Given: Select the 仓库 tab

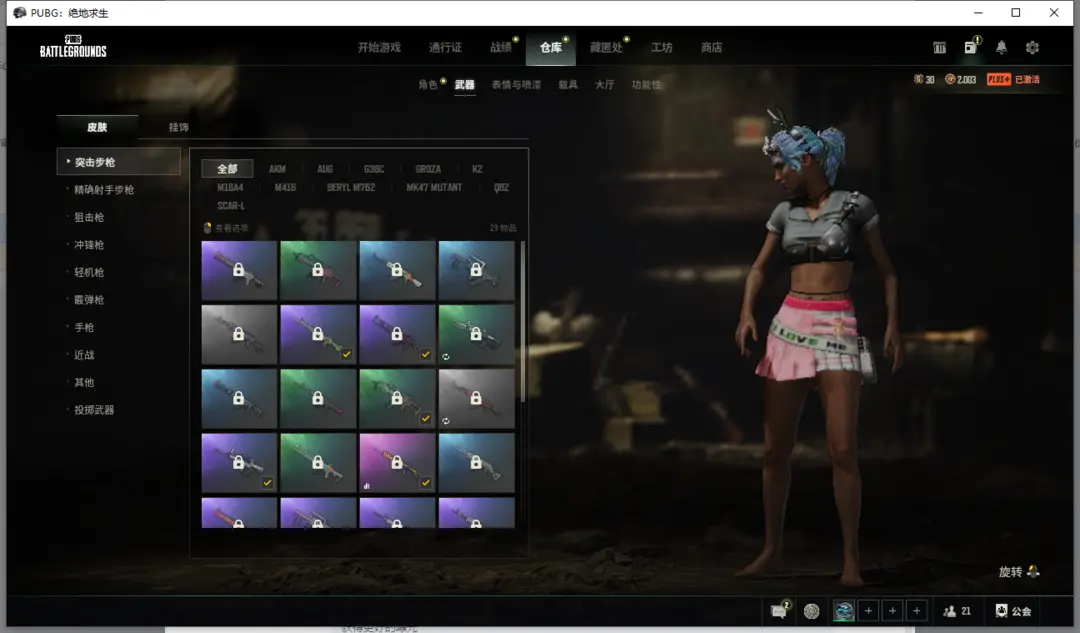Looking at the screenshot, I should click(550, 48).
